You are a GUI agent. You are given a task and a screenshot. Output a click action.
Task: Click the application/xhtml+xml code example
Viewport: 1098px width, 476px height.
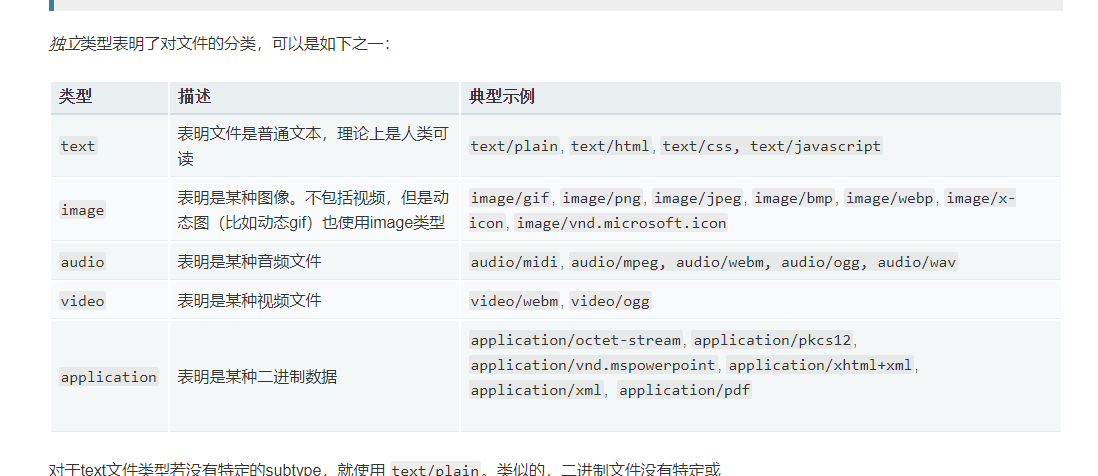821,365
